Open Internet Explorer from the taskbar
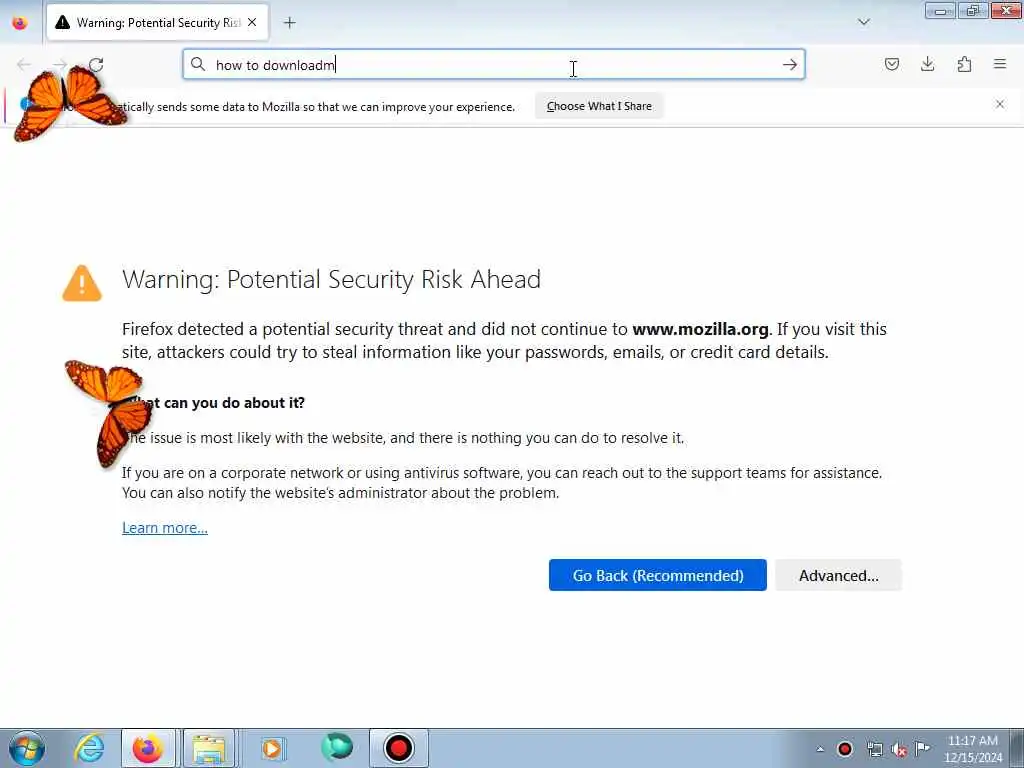Viewport: 1024px width, 768px height. coord(89,748)
